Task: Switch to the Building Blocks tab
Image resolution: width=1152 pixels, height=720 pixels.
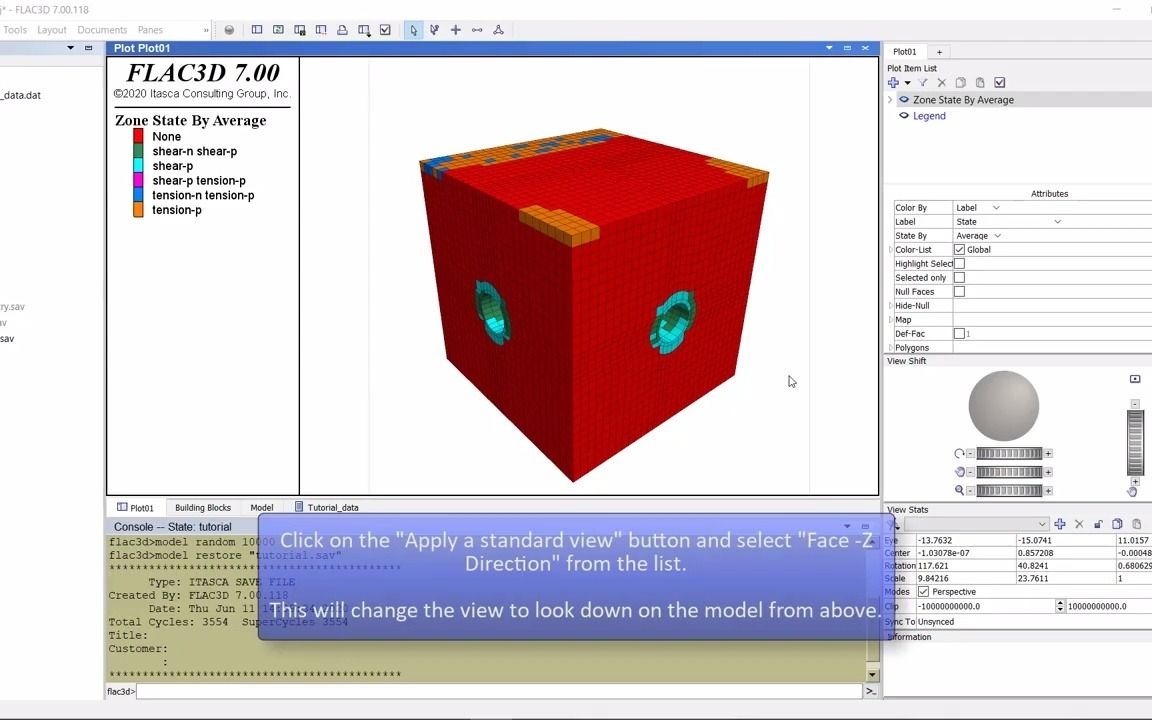Action: [203, 507]
